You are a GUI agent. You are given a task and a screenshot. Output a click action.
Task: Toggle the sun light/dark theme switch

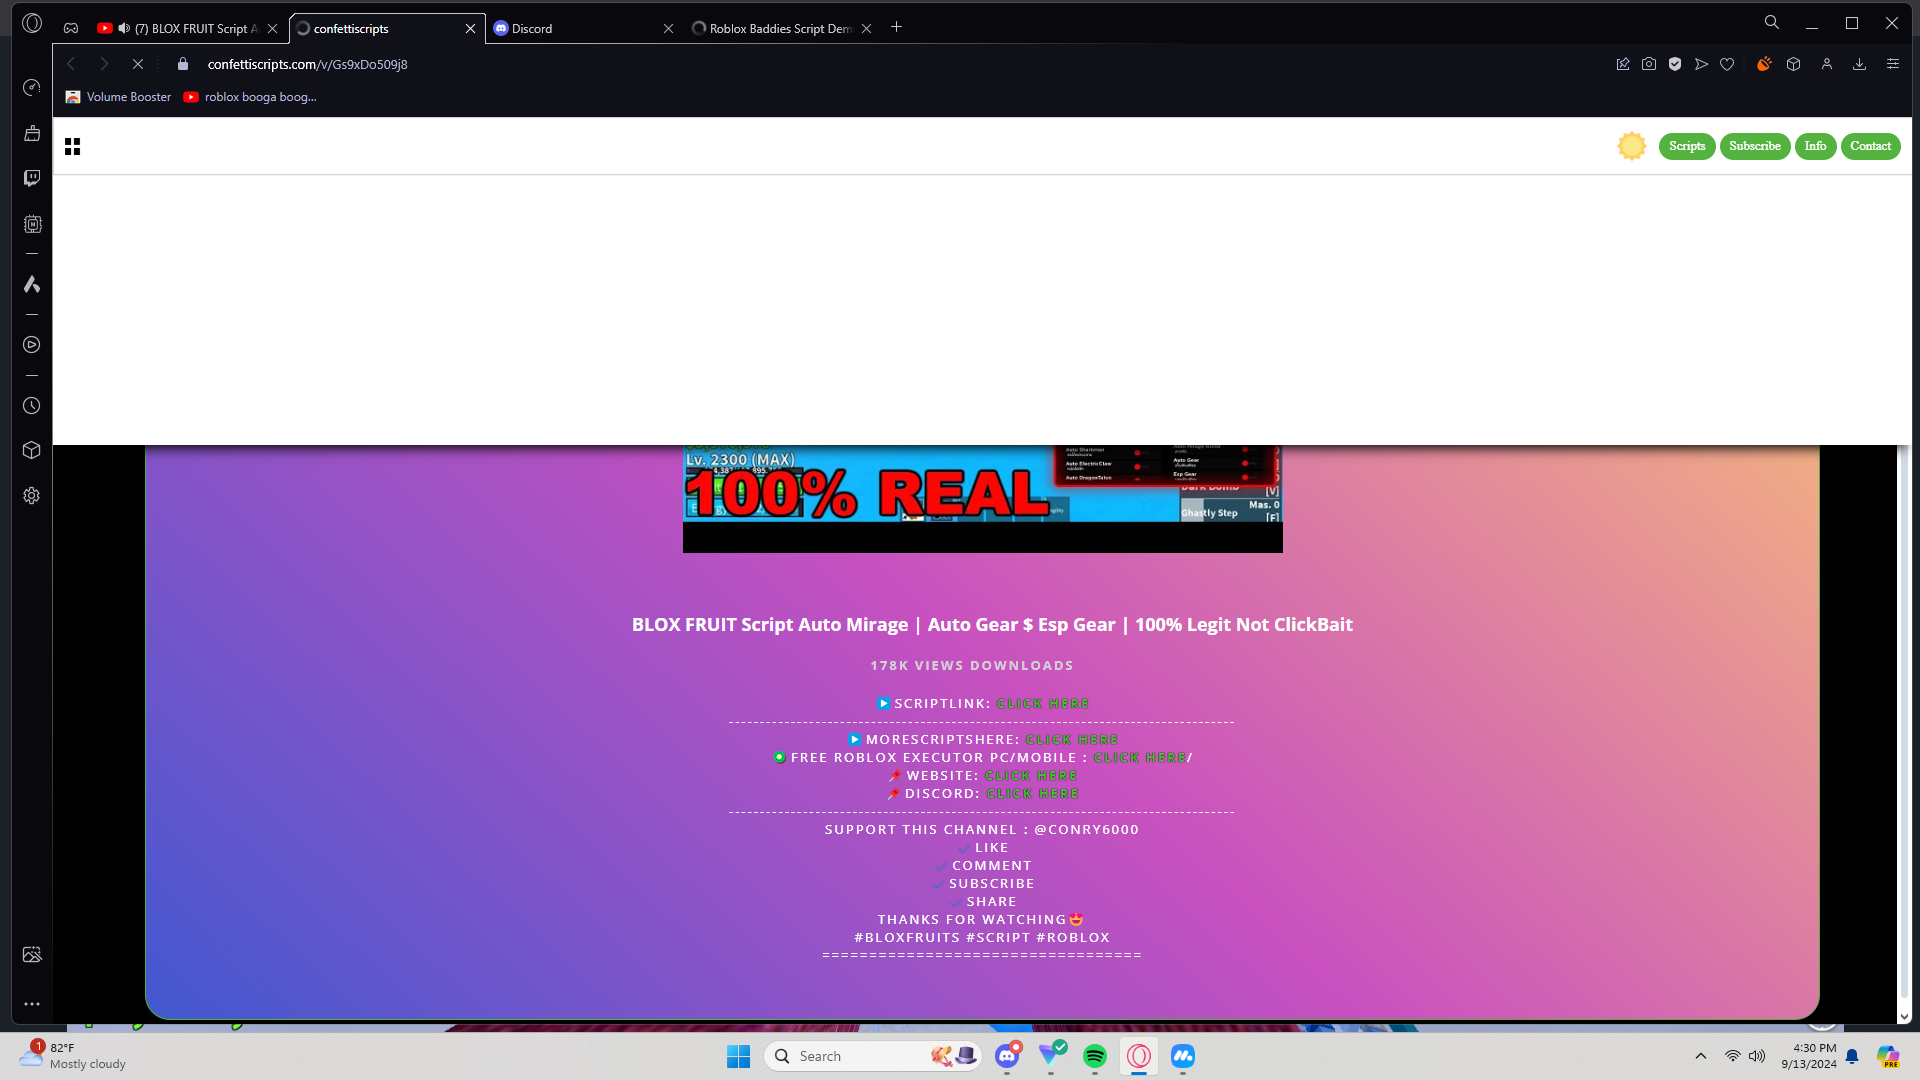pyautogui.click(x=1632, y=146)
